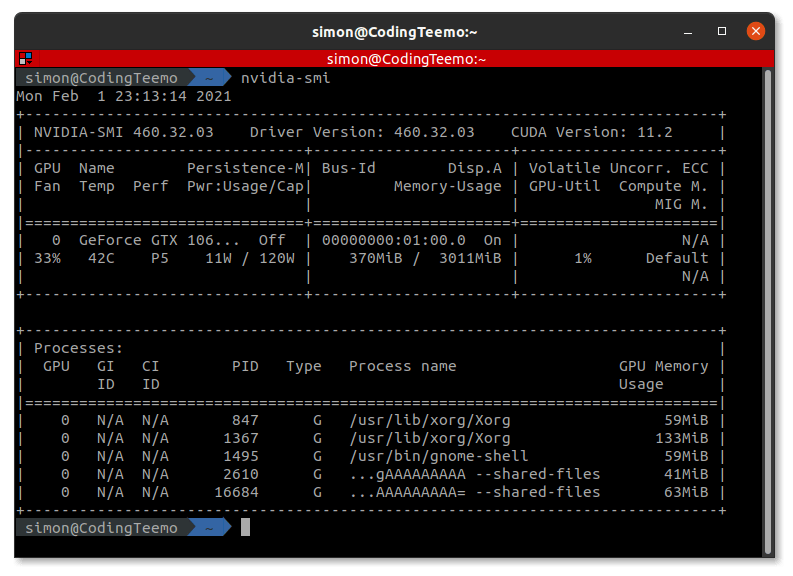Click the timestamp Mon Feb 1 23:13:14 2021
Image resolution: width=793 pixels, height=576 pixels.
click(x=124, y=96)
